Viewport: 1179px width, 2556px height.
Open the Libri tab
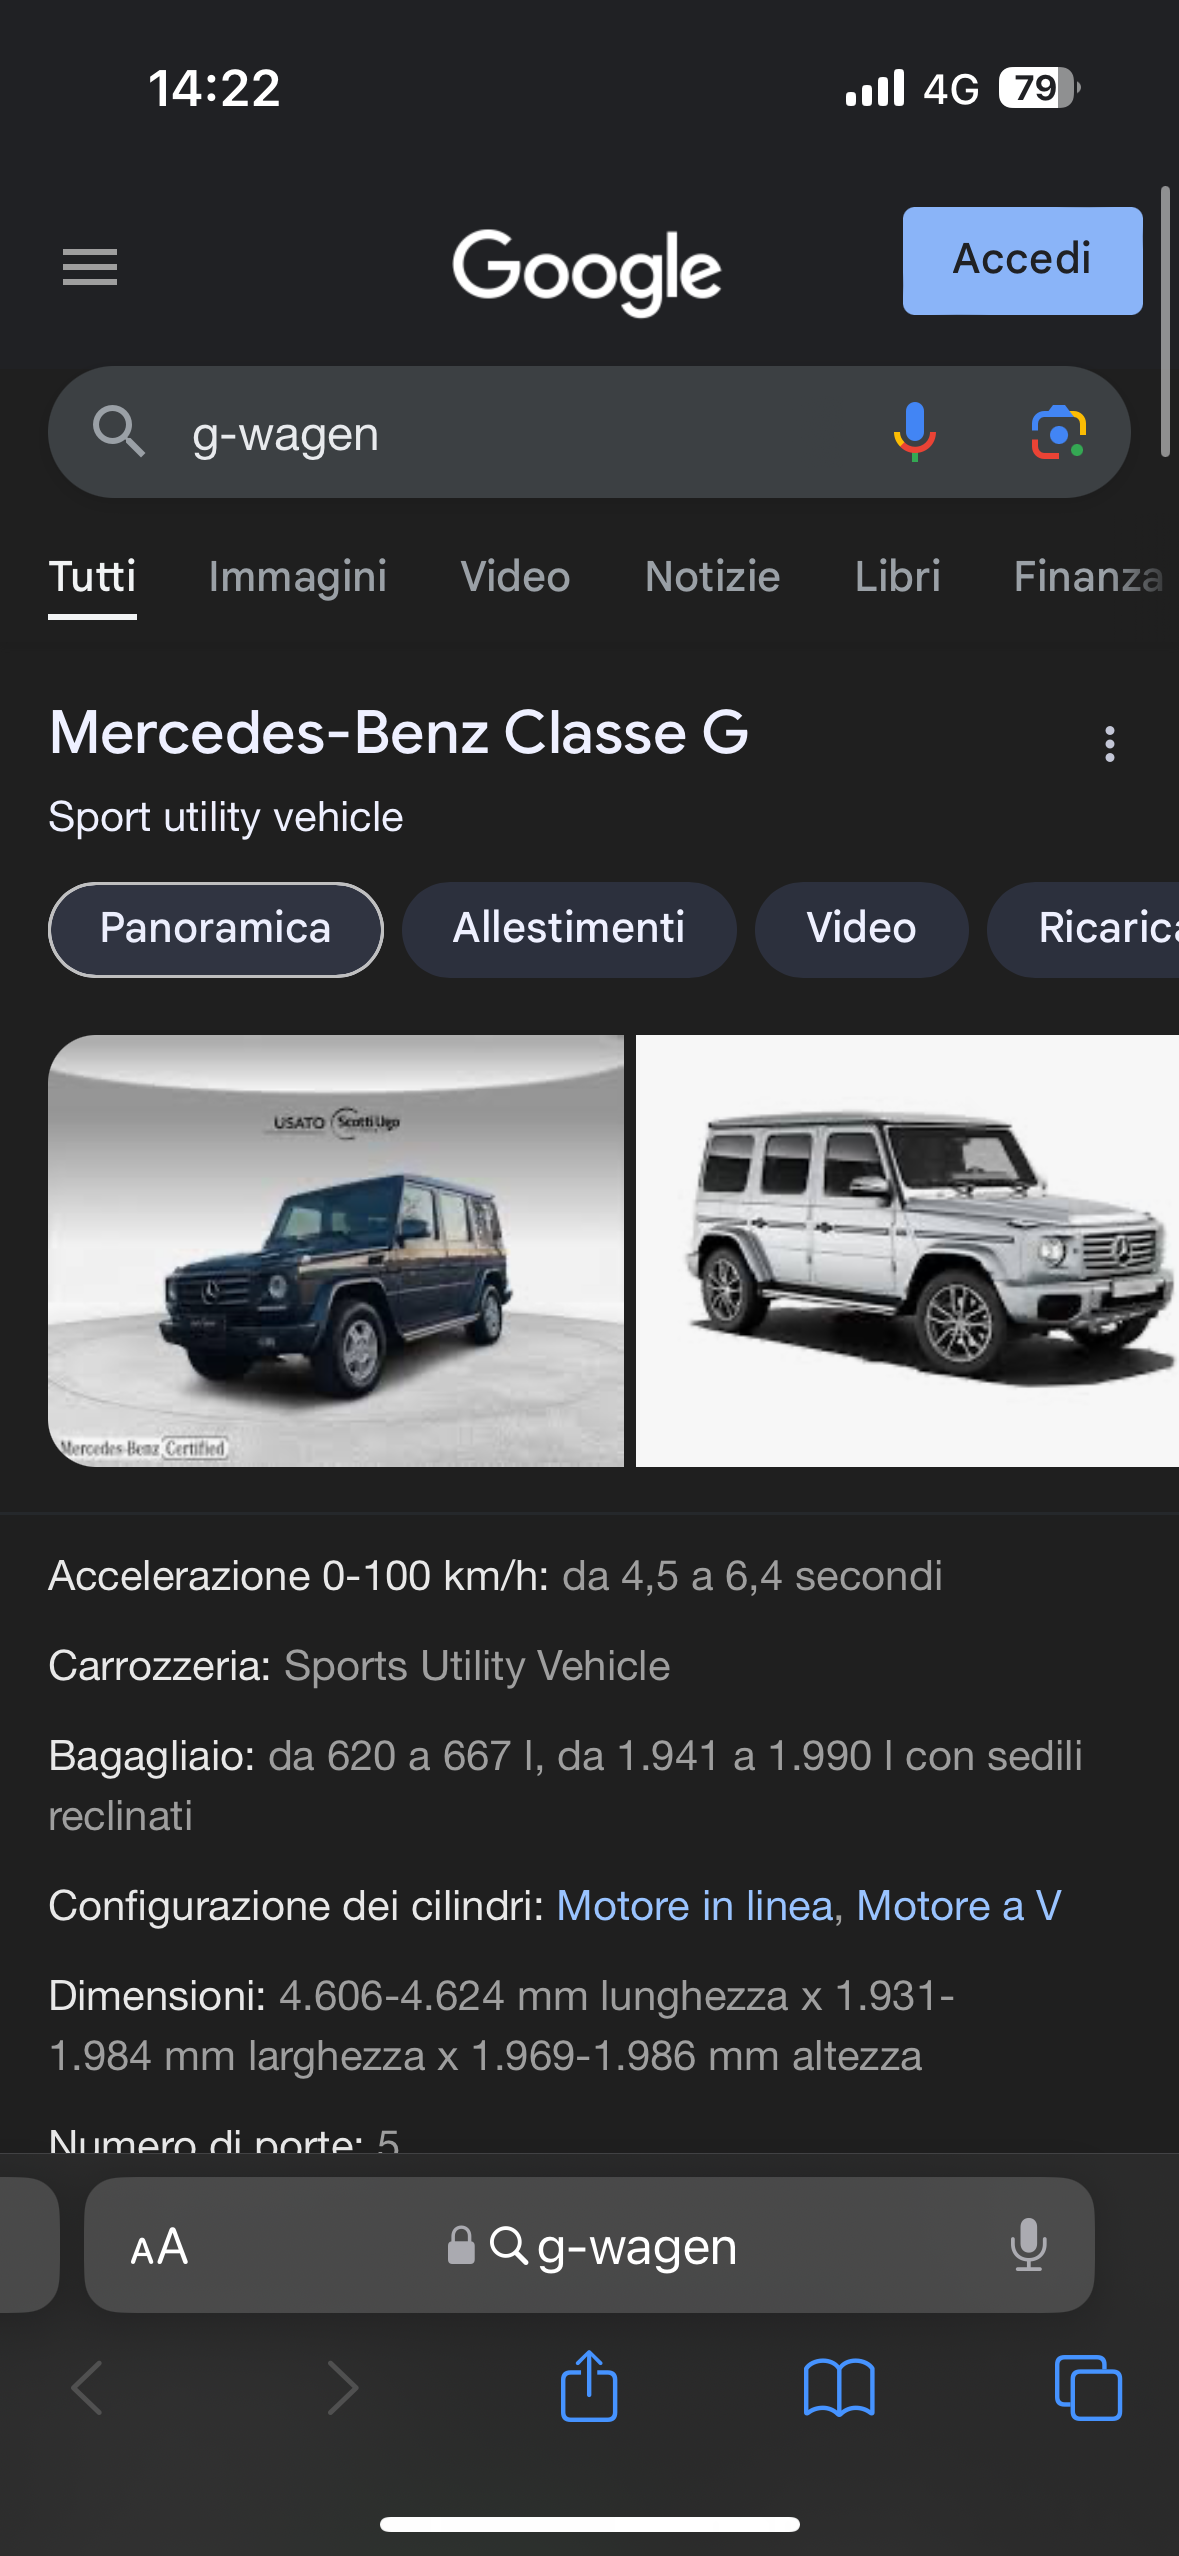click(898, 576)
